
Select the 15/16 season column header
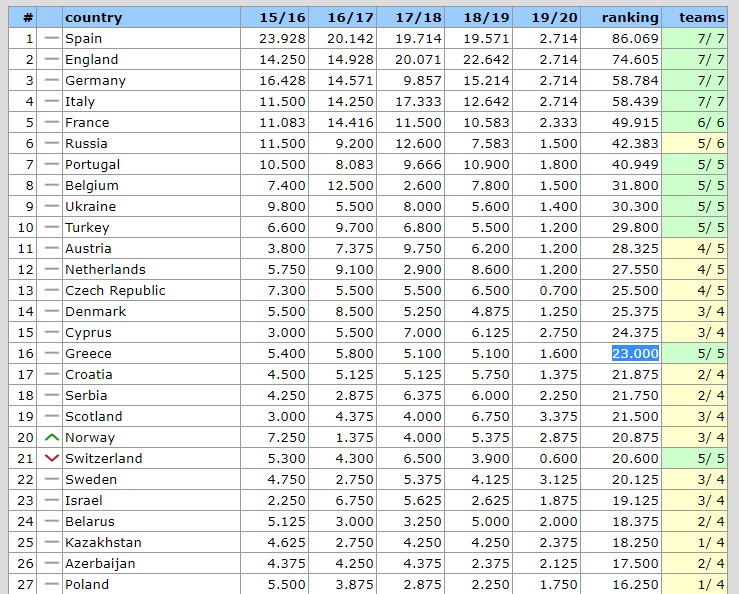pos(283,17)
